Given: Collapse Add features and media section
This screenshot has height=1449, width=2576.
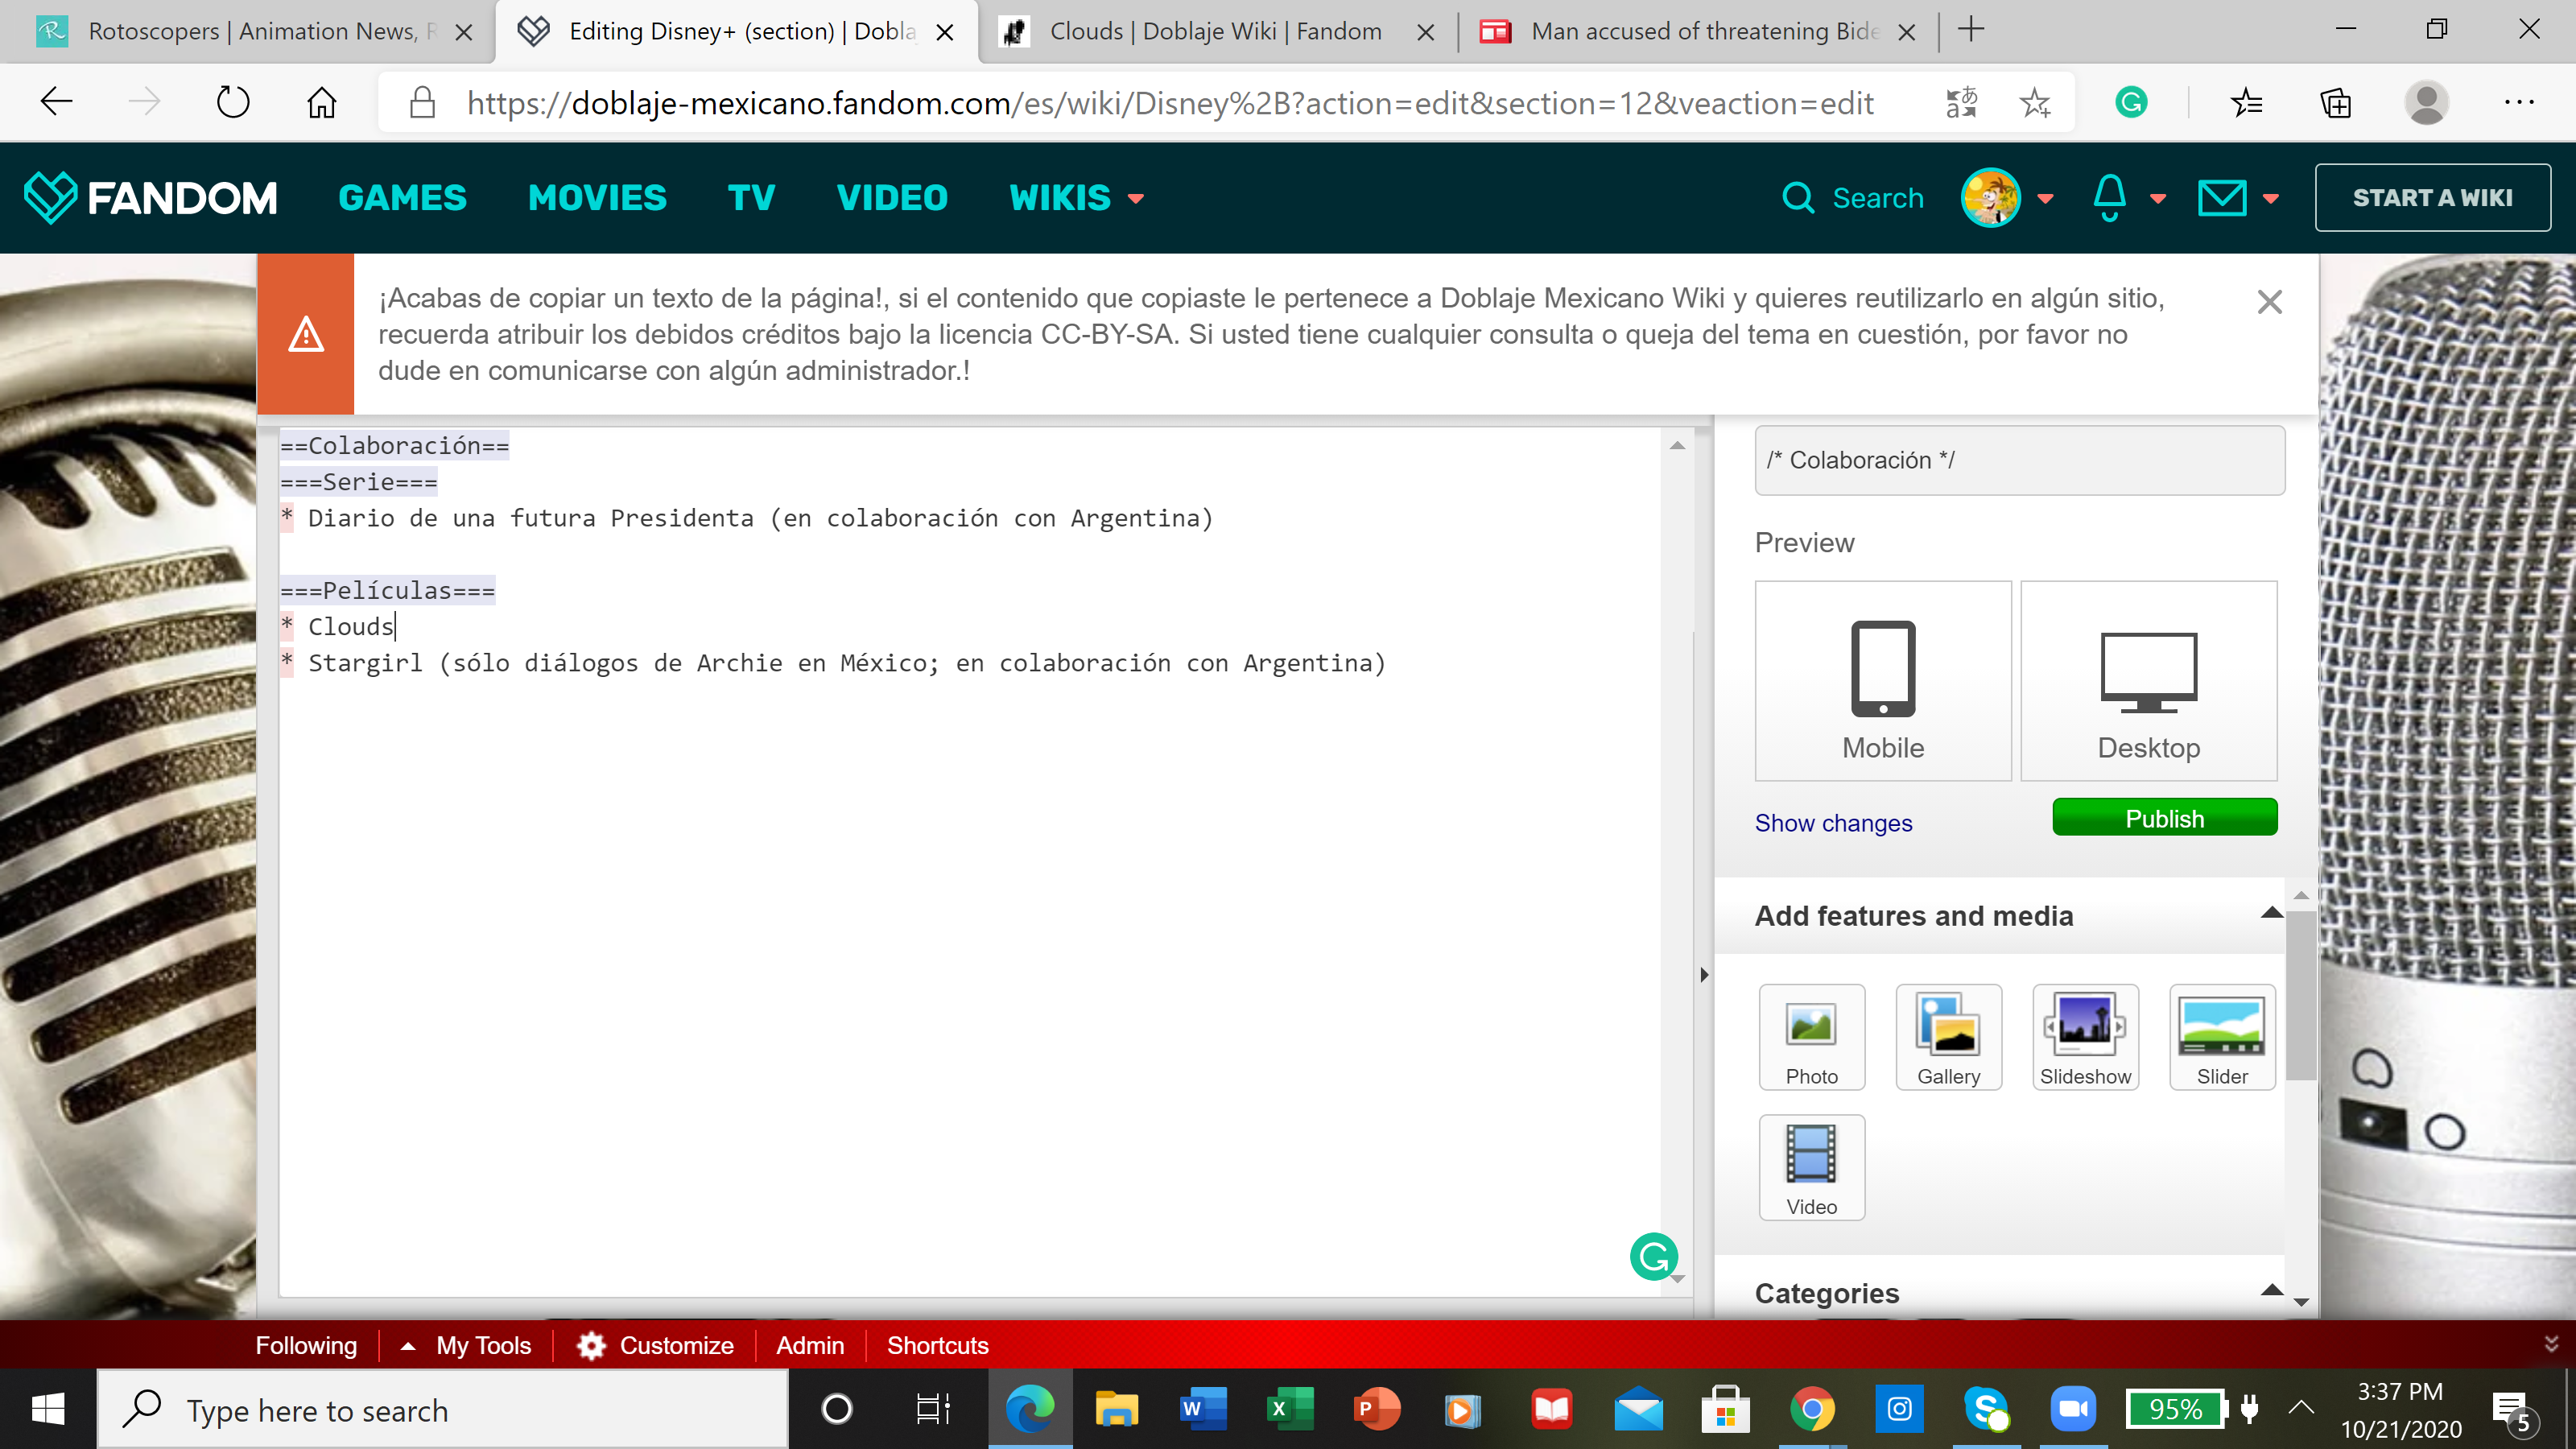Looking at the screenshot, I should (x=2271, y=912).
